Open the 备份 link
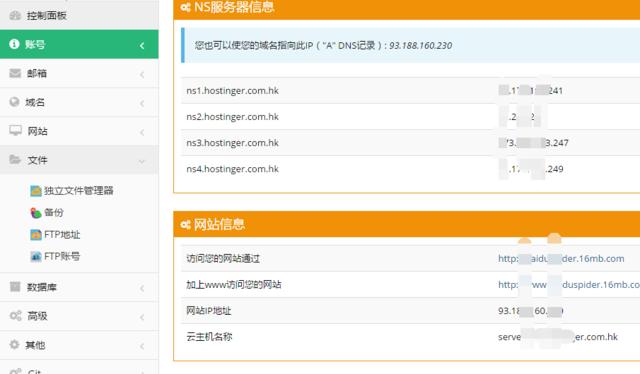 [x=54, y=213]
